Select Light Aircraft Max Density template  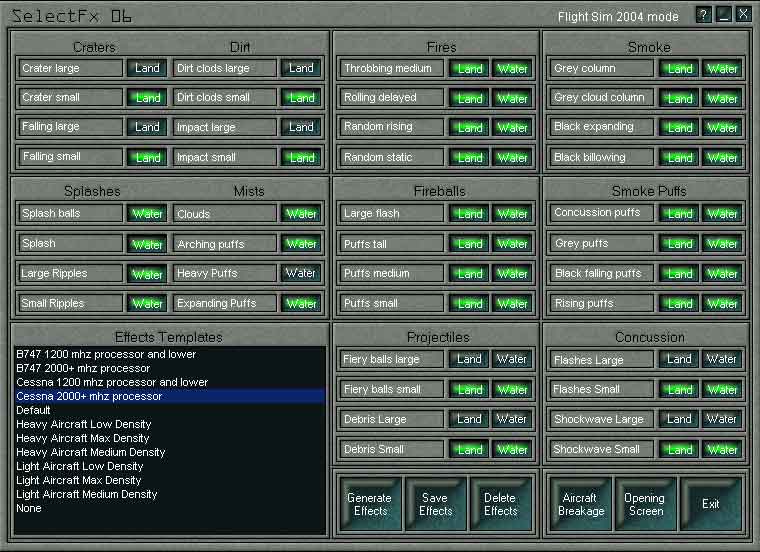pos(170,480)
